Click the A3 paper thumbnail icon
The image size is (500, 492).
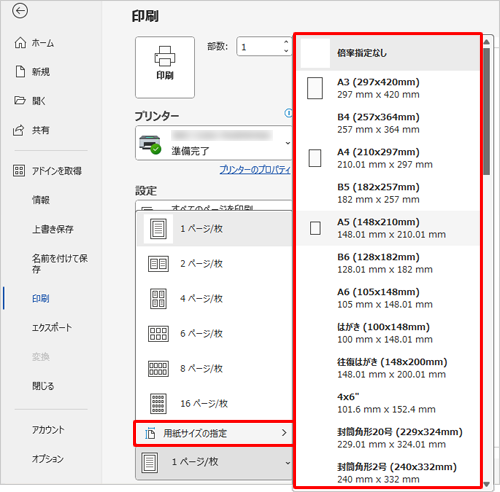[x=315, y=88]
